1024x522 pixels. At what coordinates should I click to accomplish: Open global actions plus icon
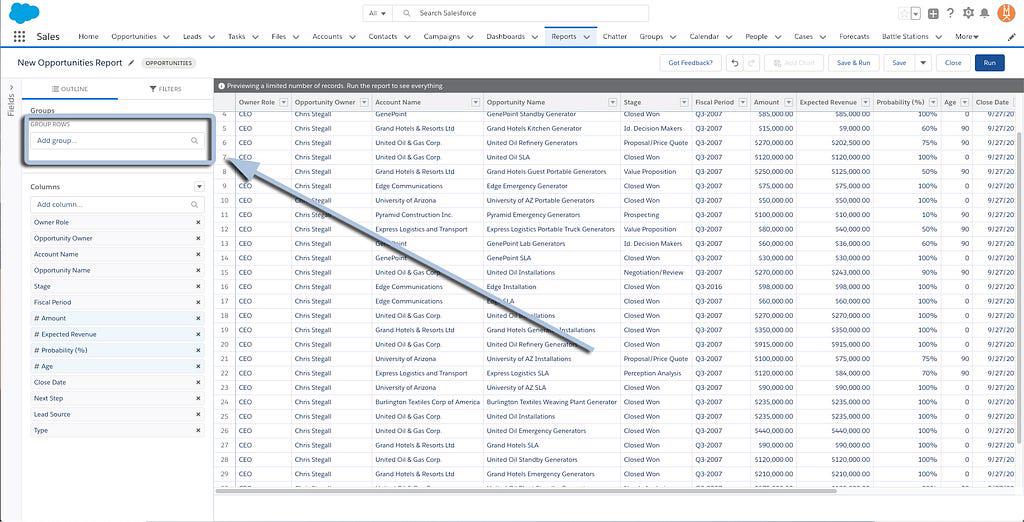point(933,13)
